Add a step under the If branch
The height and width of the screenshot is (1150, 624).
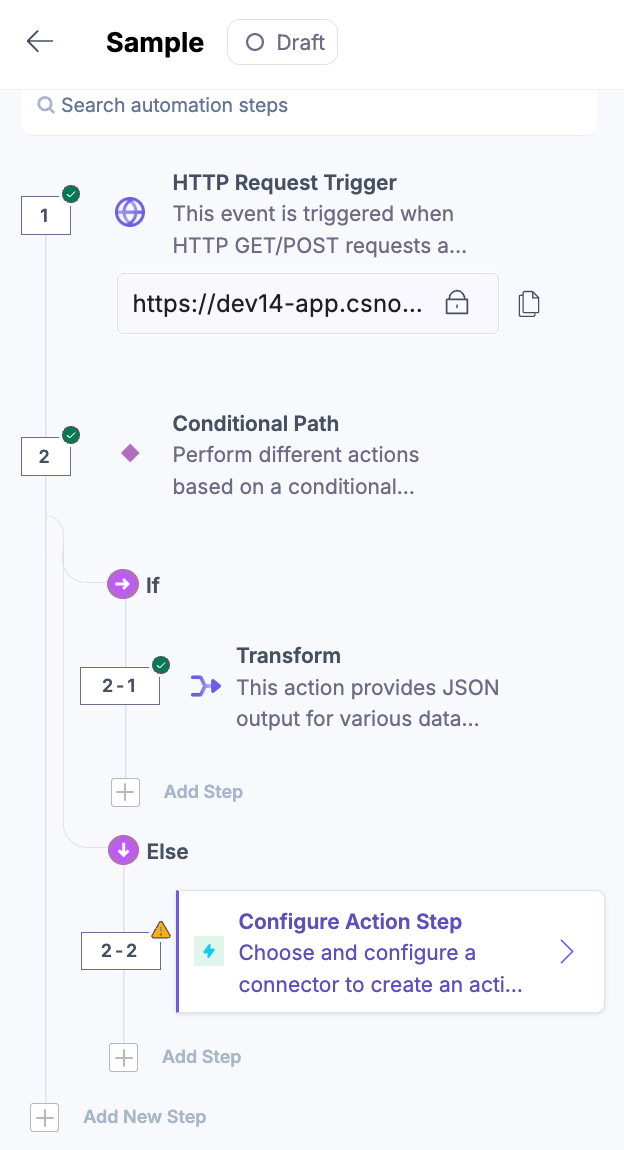[125, 792]
